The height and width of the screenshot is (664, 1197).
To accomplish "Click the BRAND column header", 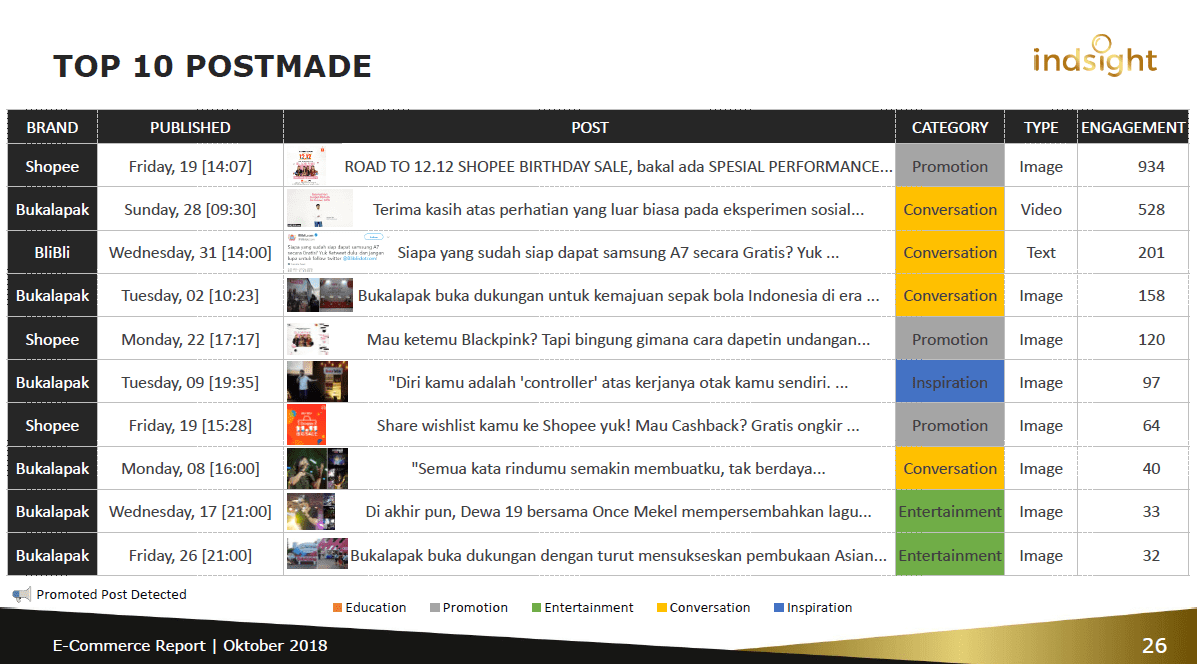I will [x=53, y=127].
